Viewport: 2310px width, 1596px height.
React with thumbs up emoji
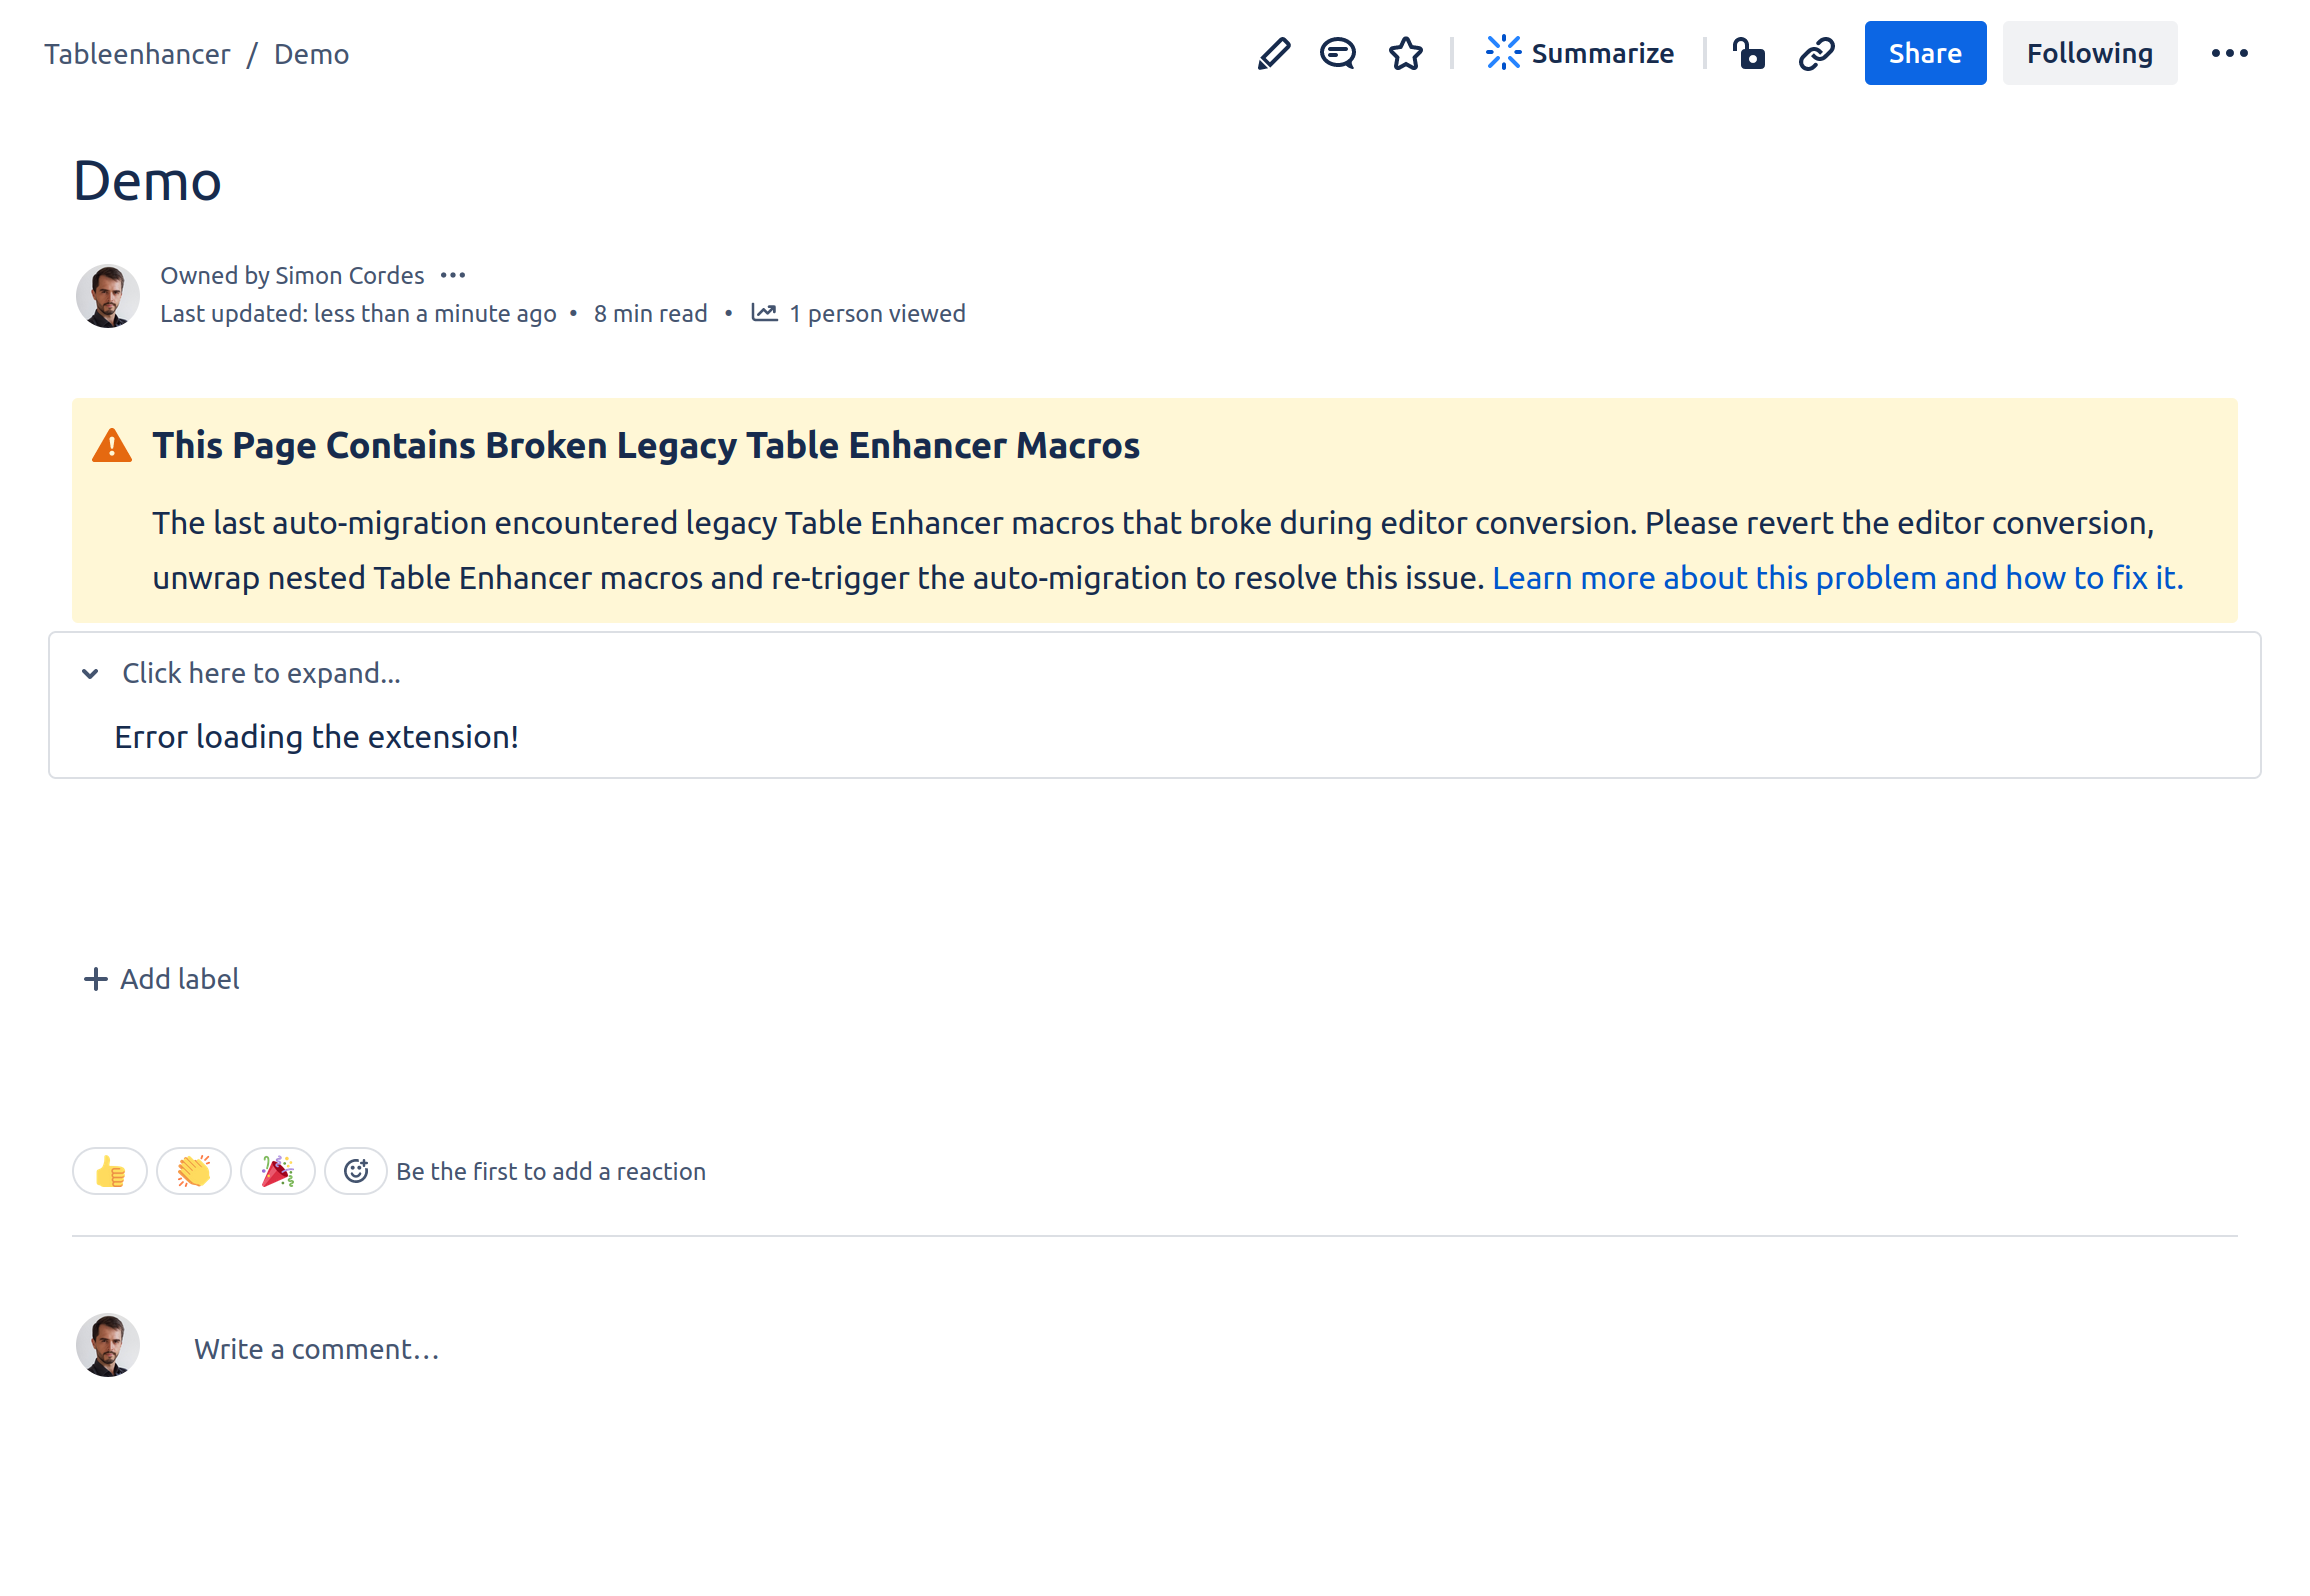pyautogui.click(x=110, y=1171)
